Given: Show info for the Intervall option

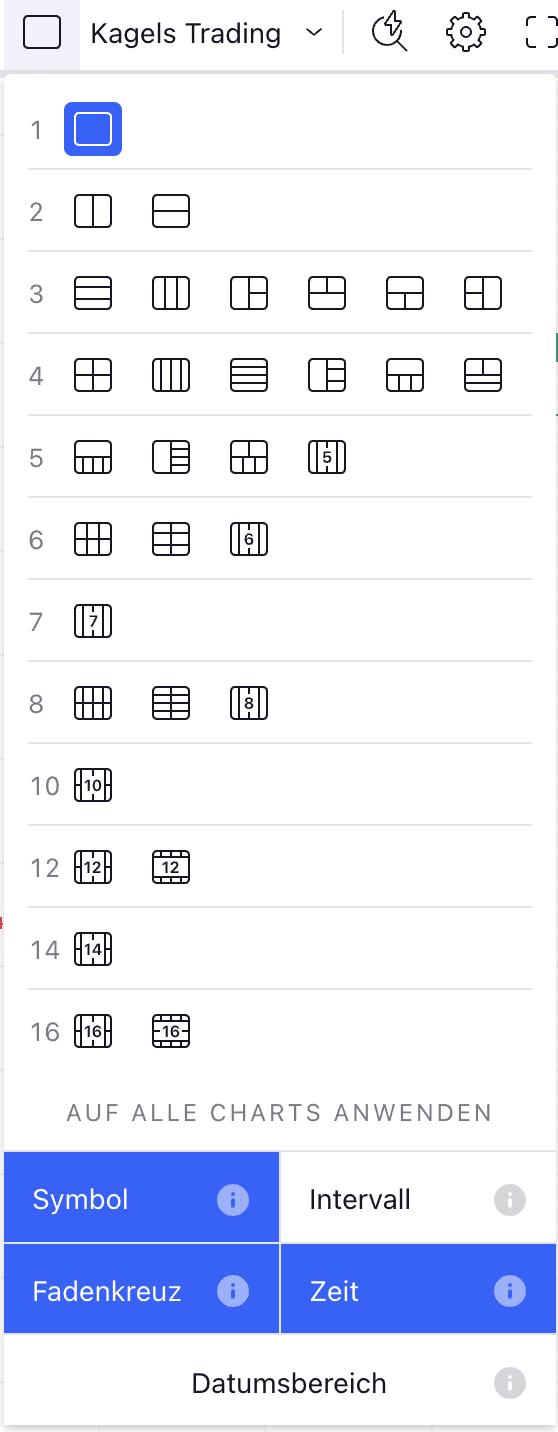Looking at the screenshot, I should tap(510, 1199).
